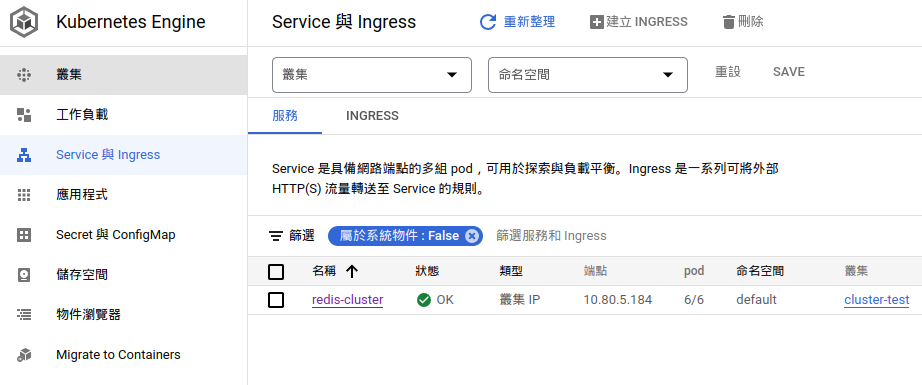922x385 pixels.
Task: Click the Kubernetes Engine hexagon logo
Action: [x=24, y=22]
